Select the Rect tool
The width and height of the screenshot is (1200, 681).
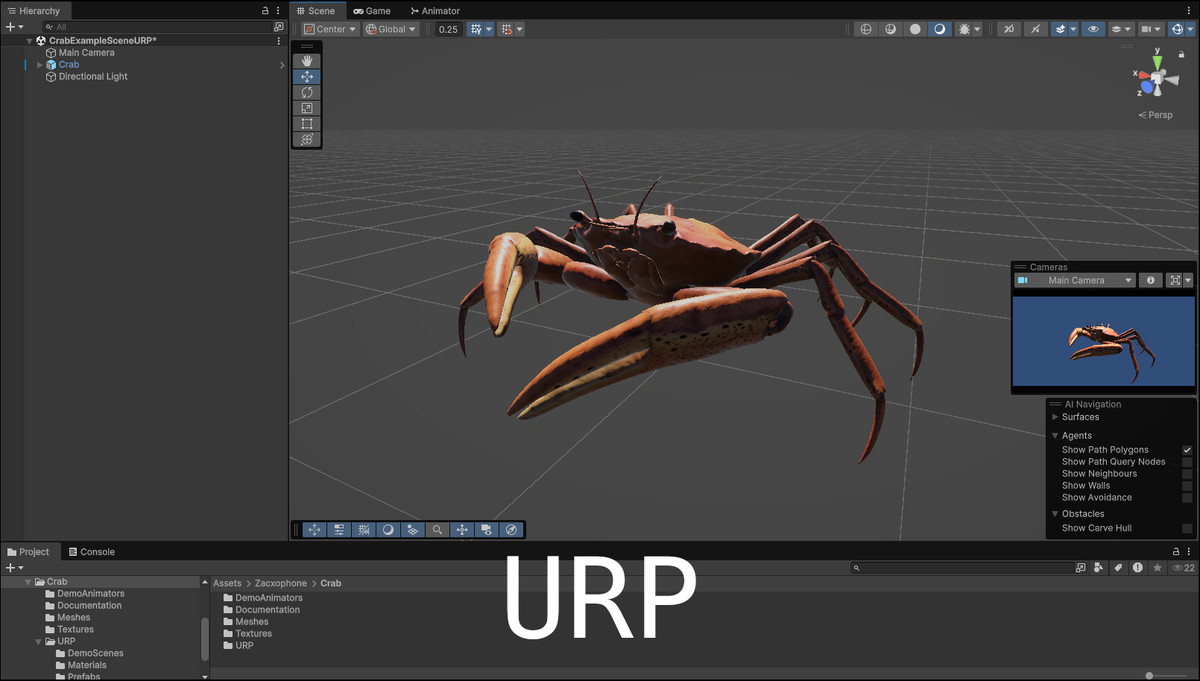[x=307, y=123]
